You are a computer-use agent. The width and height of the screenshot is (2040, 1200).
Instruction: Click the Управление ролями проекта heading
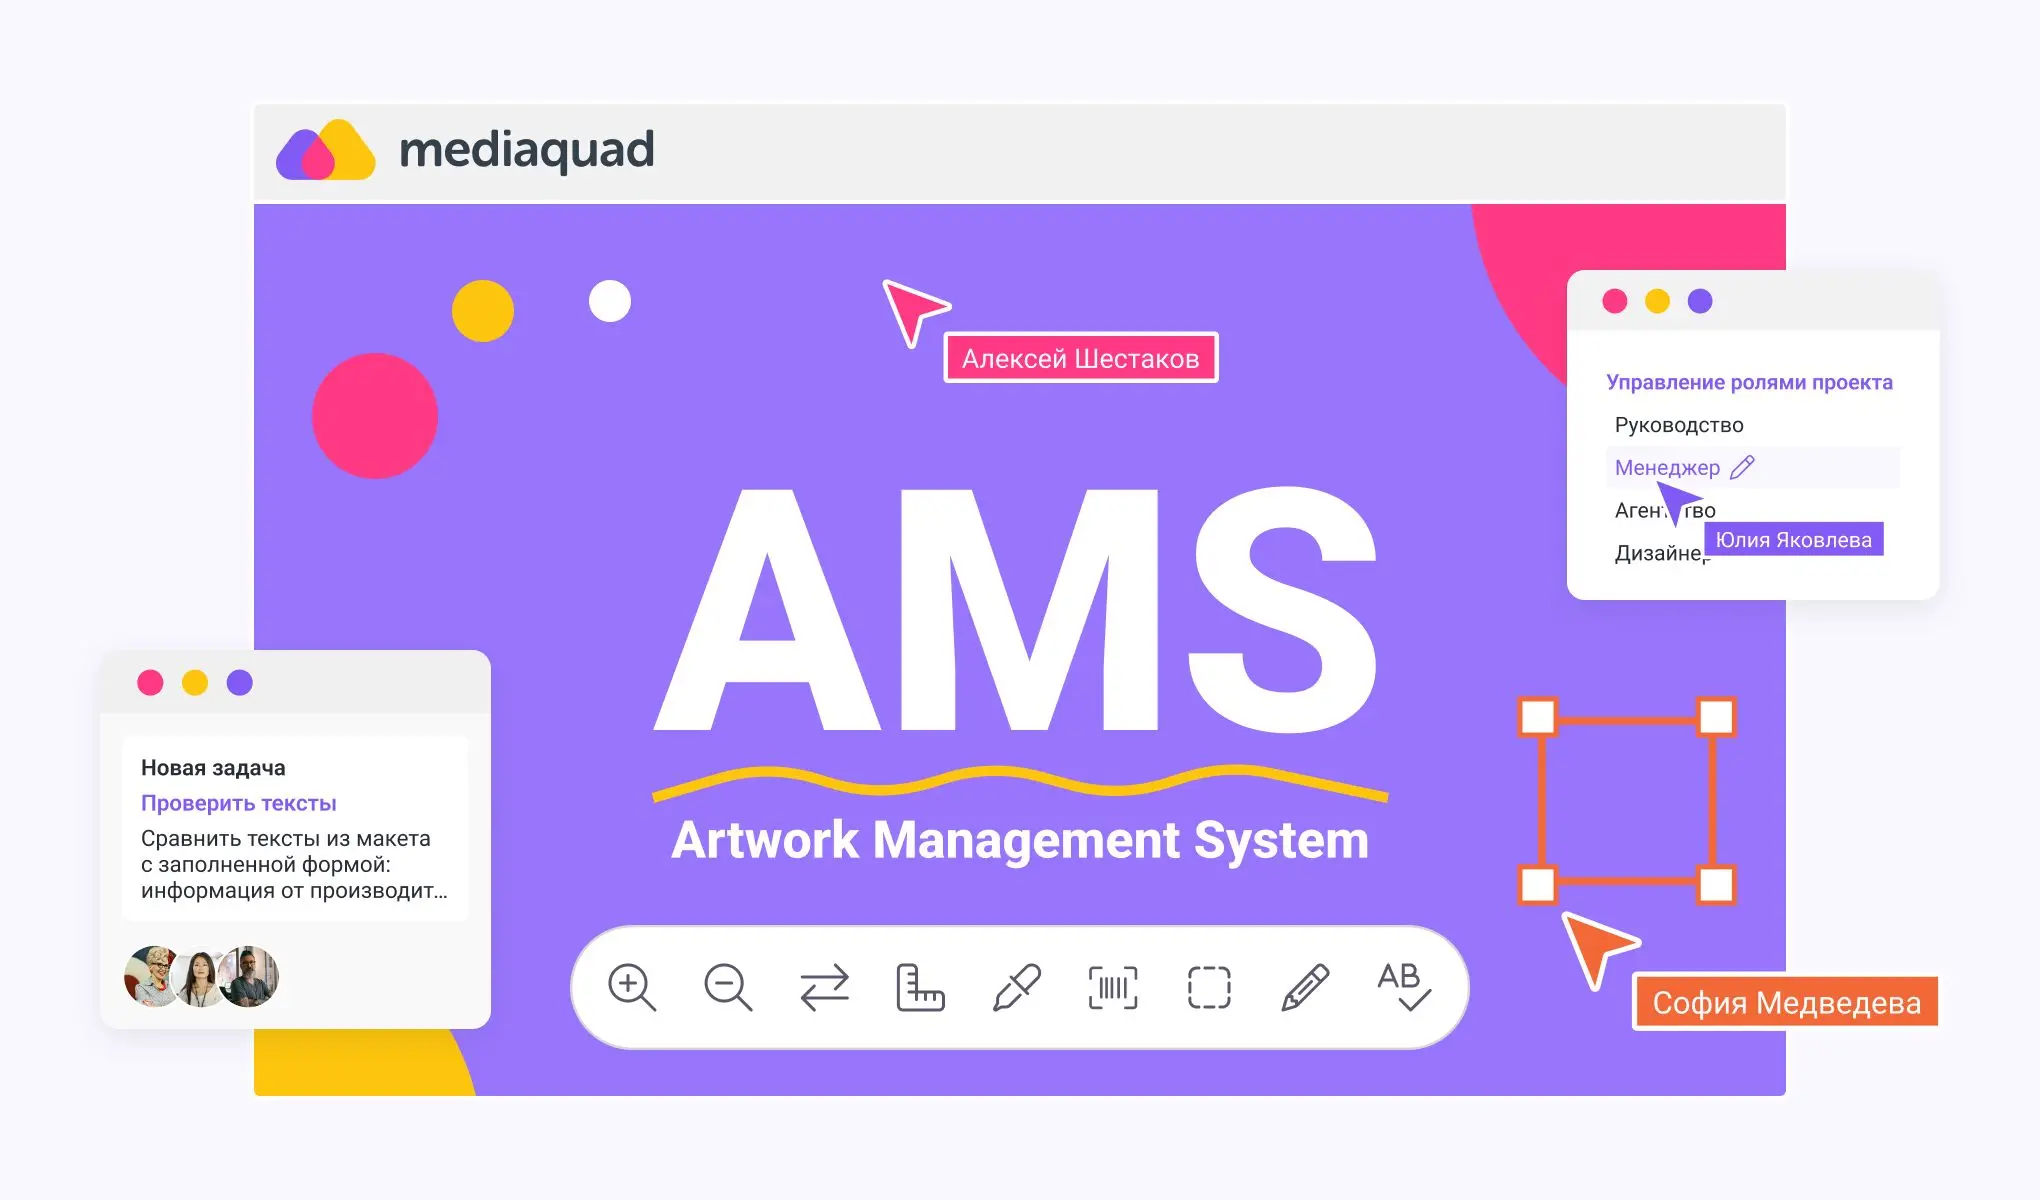1749,382
